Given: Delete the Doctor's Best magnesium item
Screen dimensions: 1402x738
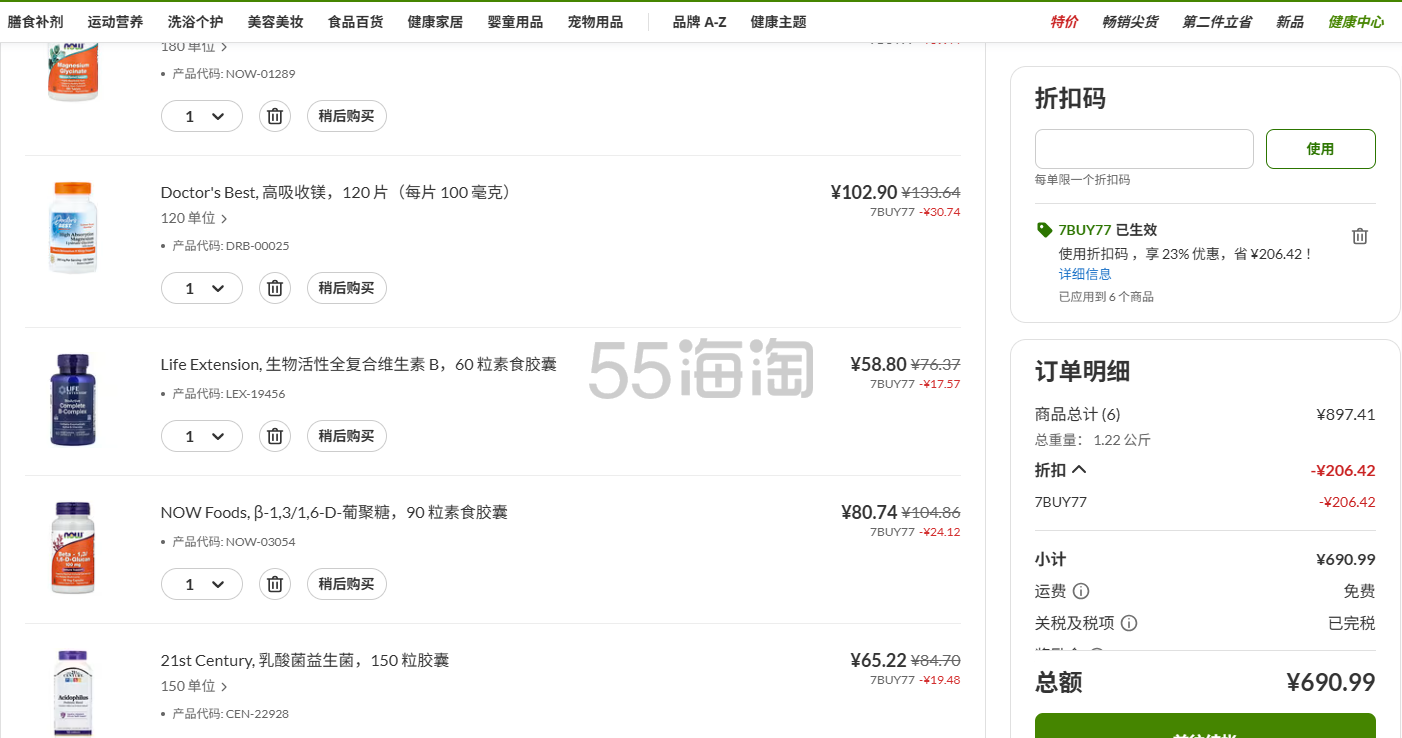Looking at the screenshot, I should [275, 288].
